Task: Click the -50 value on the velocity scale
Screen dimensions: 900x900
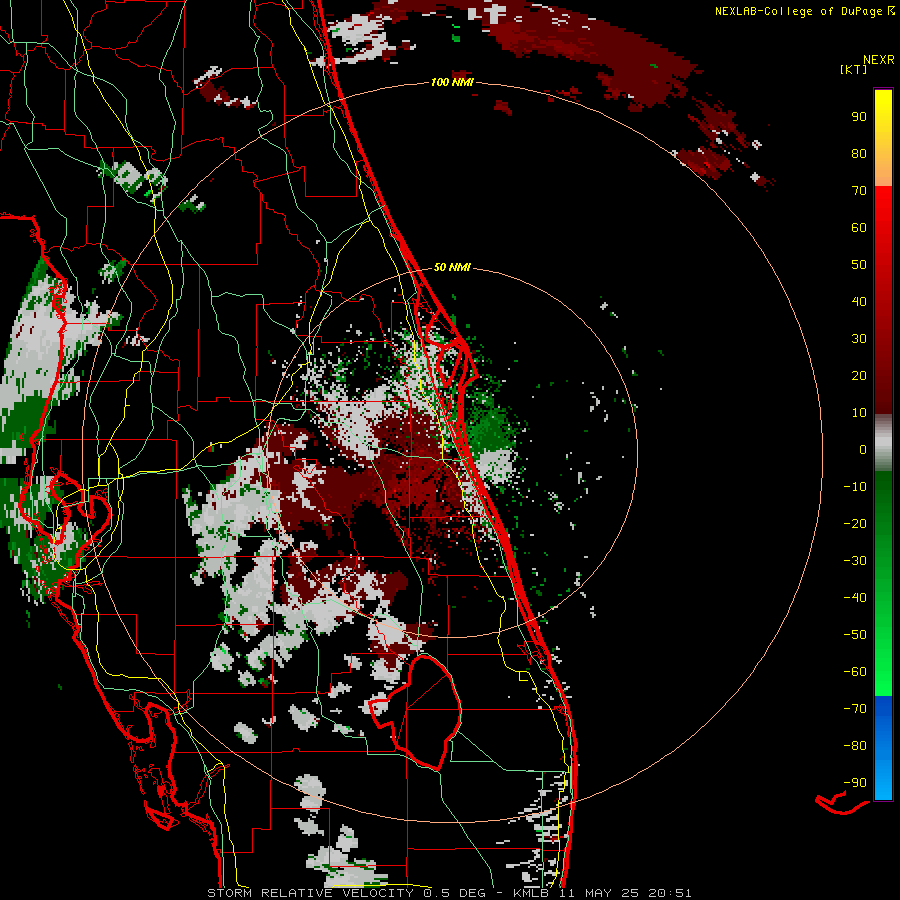Action: tap(855, 635)
